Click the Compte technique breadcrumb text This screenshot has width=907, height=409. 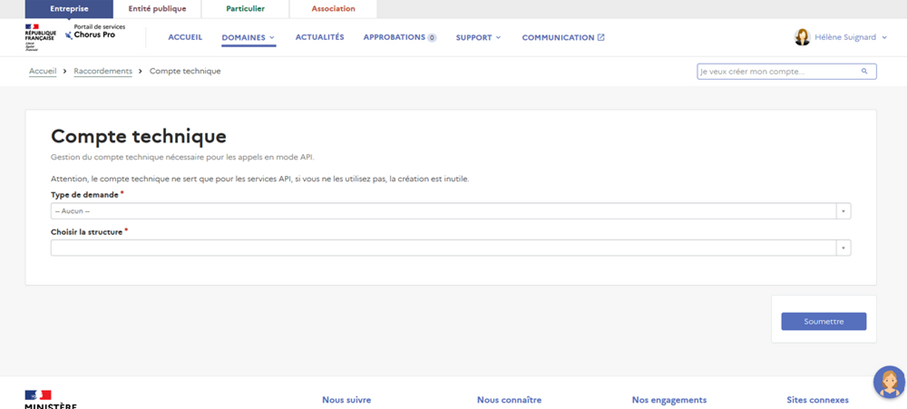tap(185, 71)
